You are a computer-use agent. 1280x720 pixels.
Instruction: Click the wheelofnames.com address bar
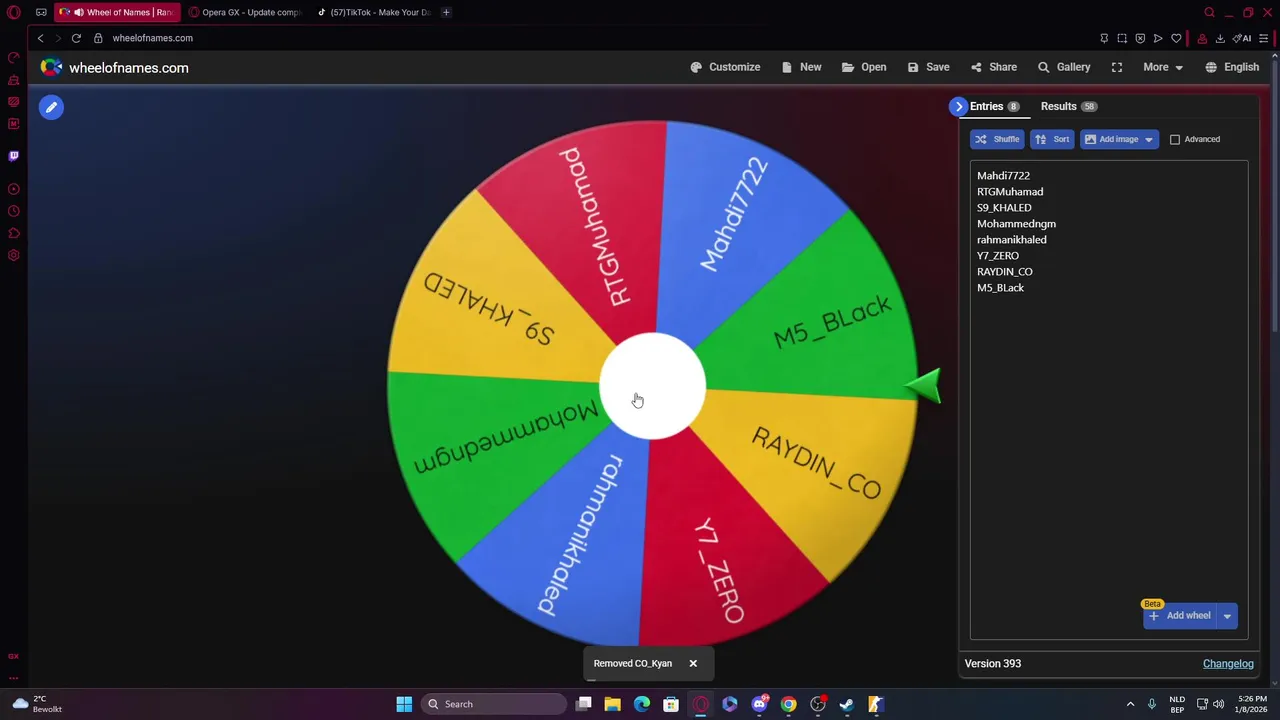152,38
